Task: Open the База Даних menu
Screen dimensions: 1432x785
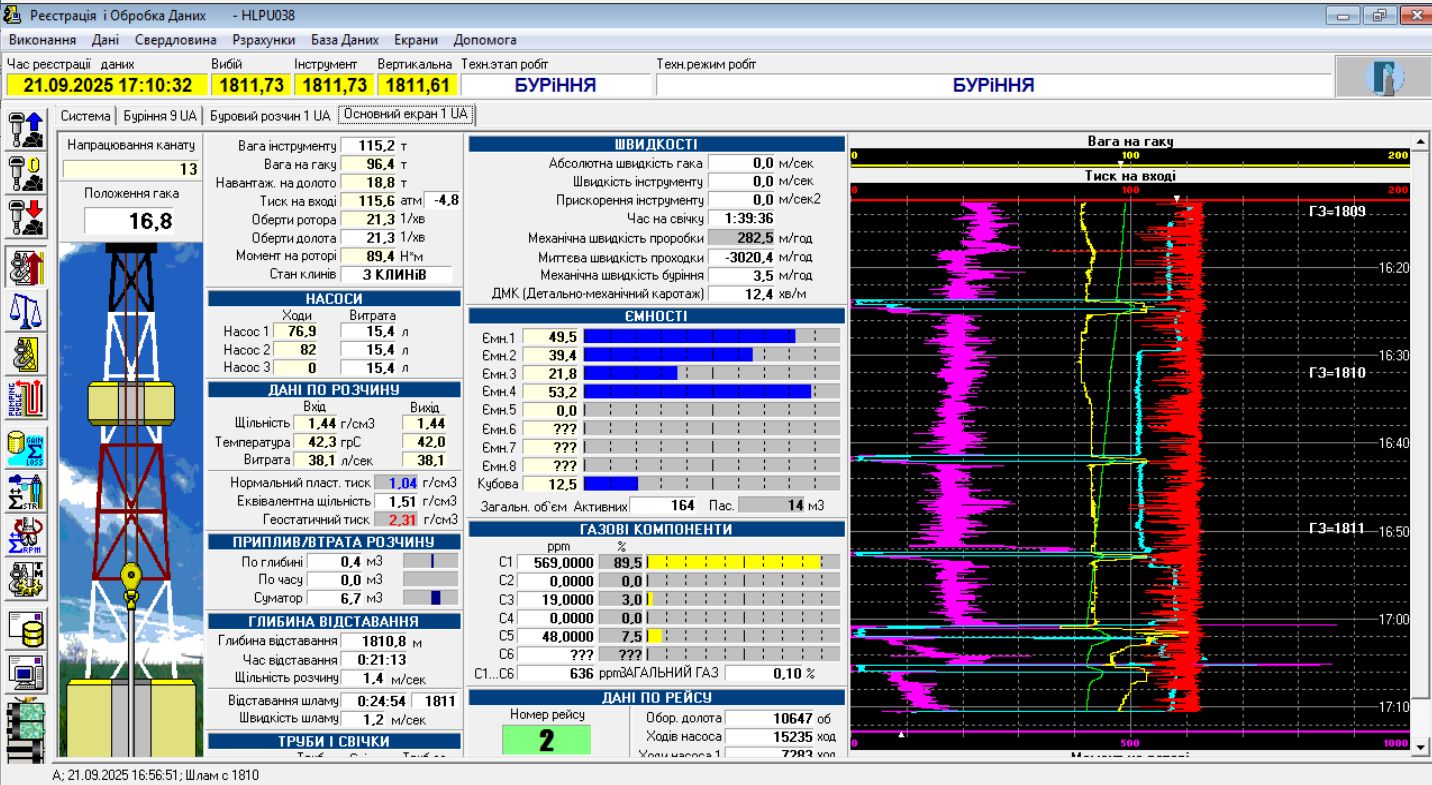Action: 344,40
